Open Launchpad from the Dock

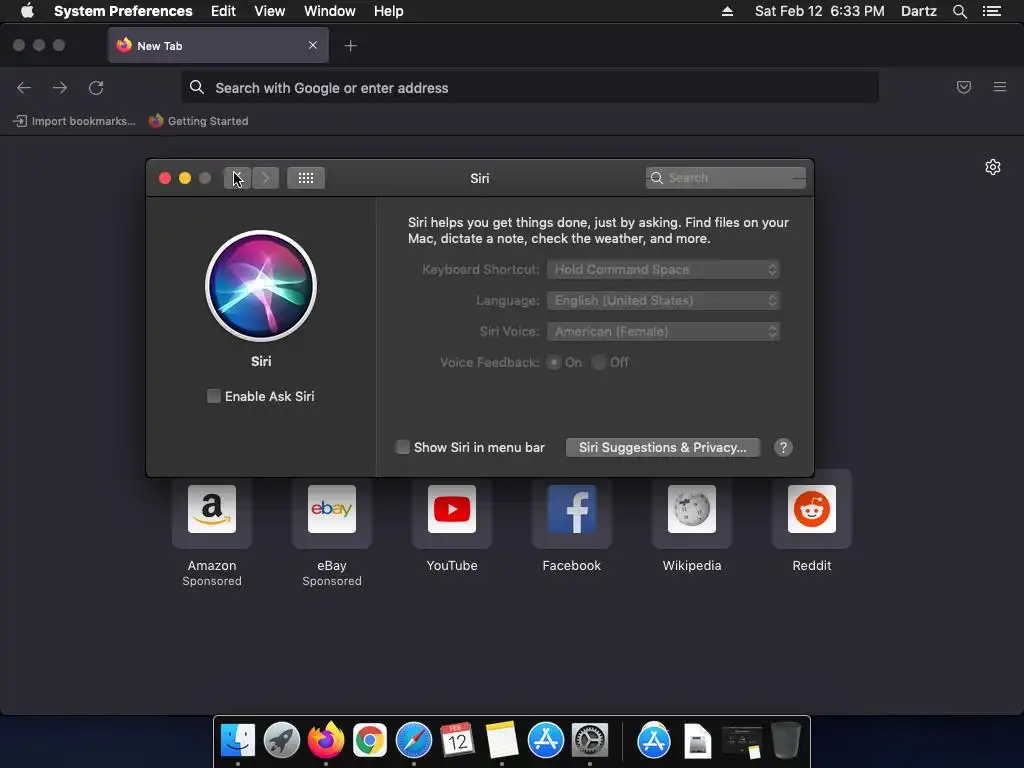[x=281, y=741]
